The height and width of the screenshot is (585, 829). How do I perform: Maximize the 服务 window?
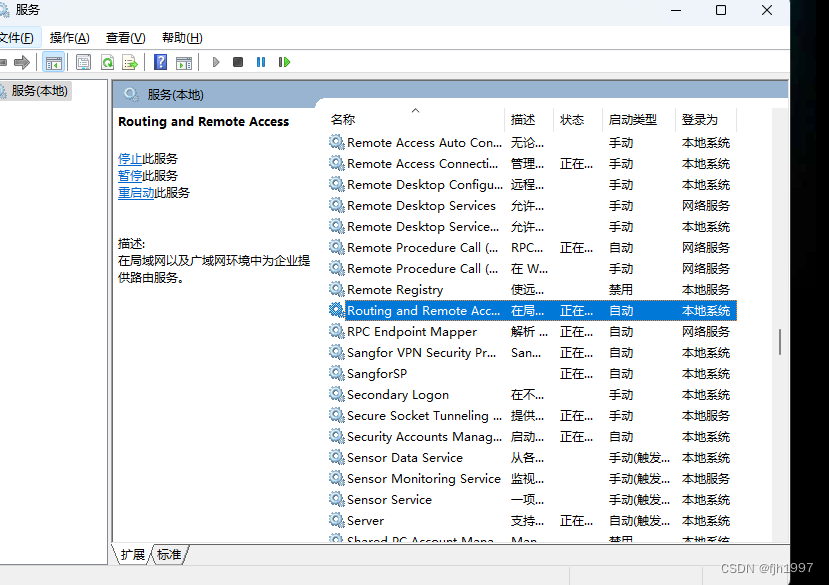click(721, 10)
